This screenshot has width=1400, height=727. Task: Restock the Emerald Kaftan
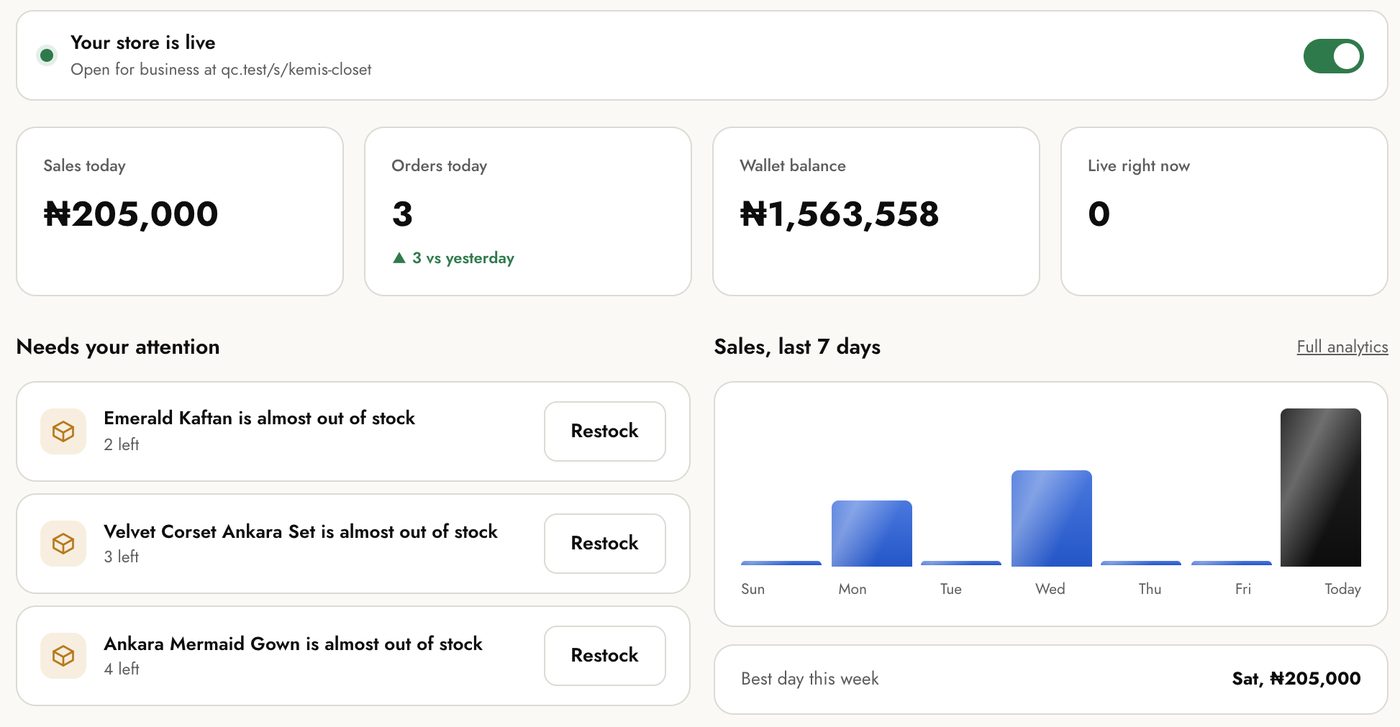[605, 431]
